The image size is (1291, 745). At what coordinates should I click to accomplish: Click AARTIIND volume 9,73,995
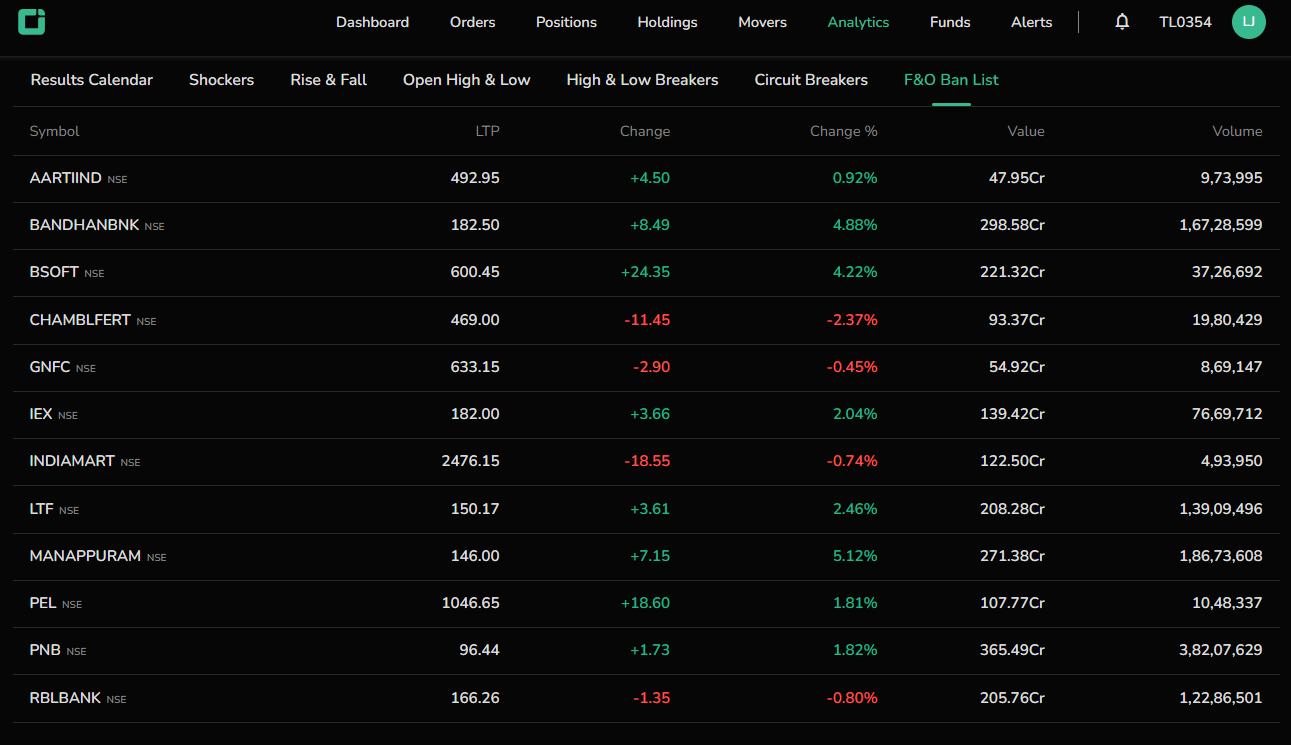click(x=1231, y=178)
